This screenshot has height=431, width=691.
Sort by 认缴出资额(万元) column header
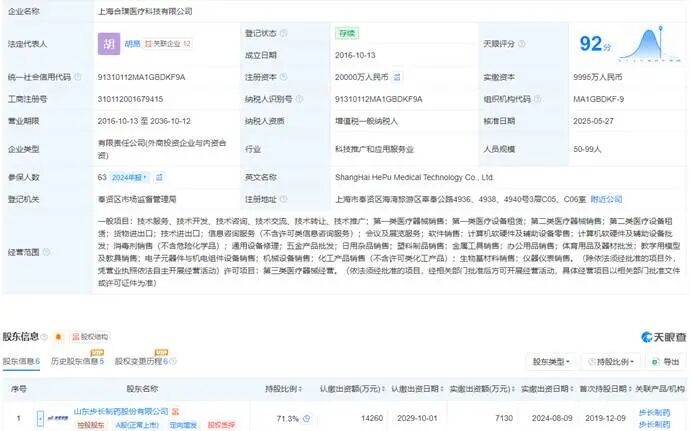(x=352, y=389)
